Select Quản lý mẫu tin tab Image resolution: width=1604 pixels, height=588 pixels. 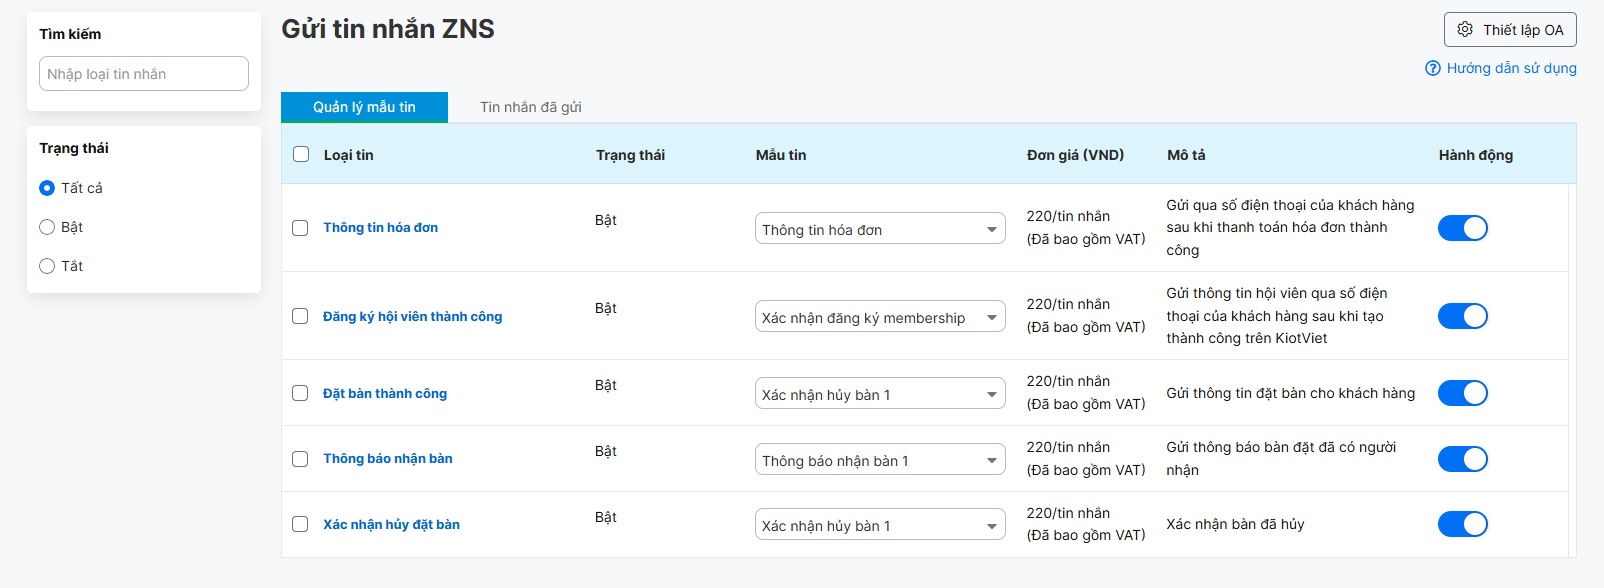click(x=364, y=107)
